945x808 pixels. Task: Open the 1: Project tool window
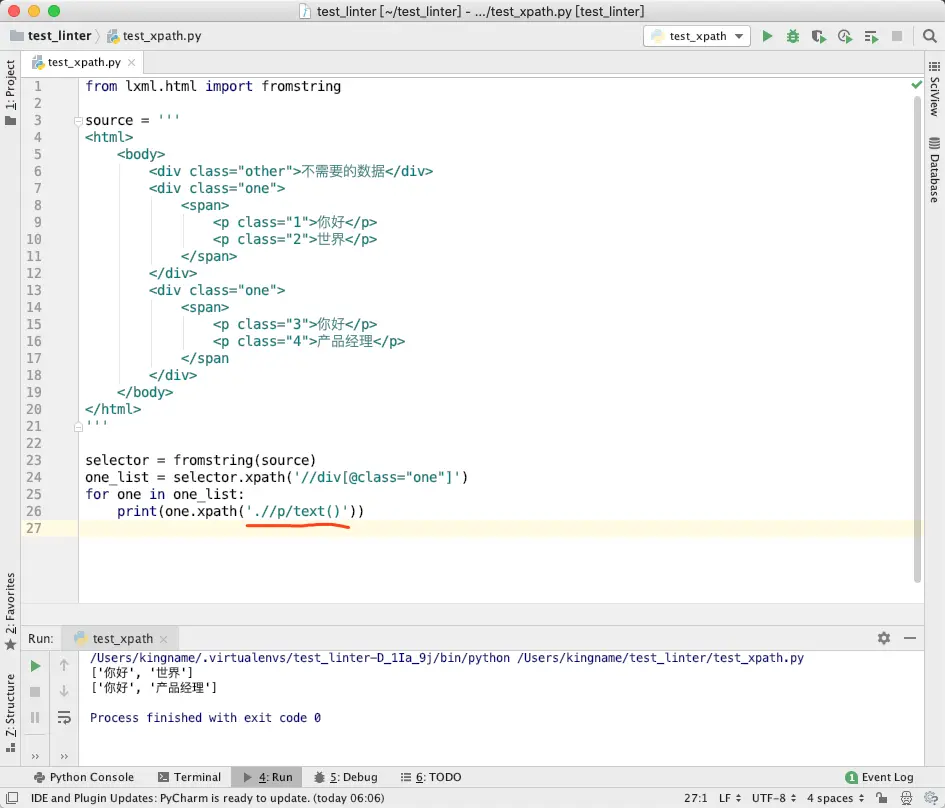(10, 85)
